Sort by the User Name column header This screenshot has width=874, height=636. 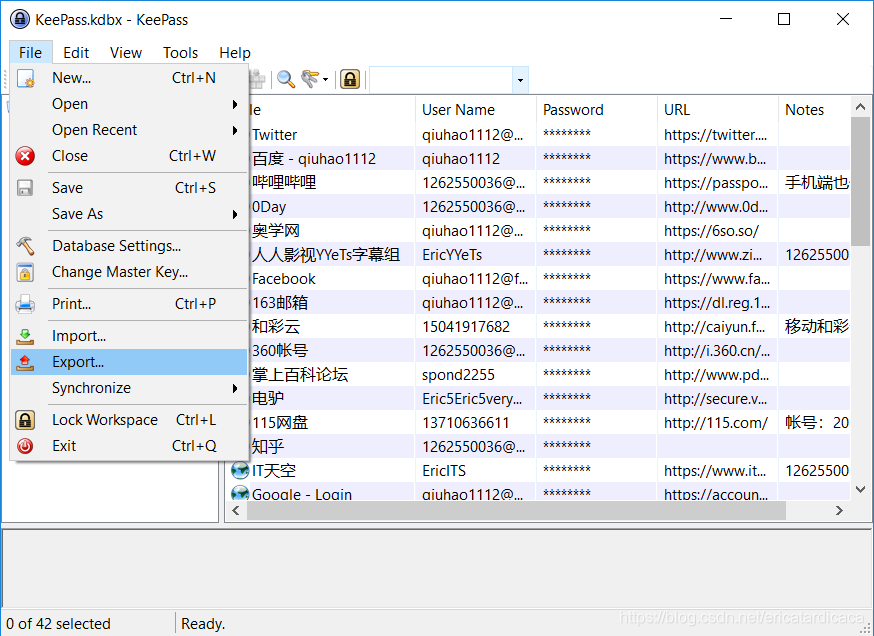(475, 110)
